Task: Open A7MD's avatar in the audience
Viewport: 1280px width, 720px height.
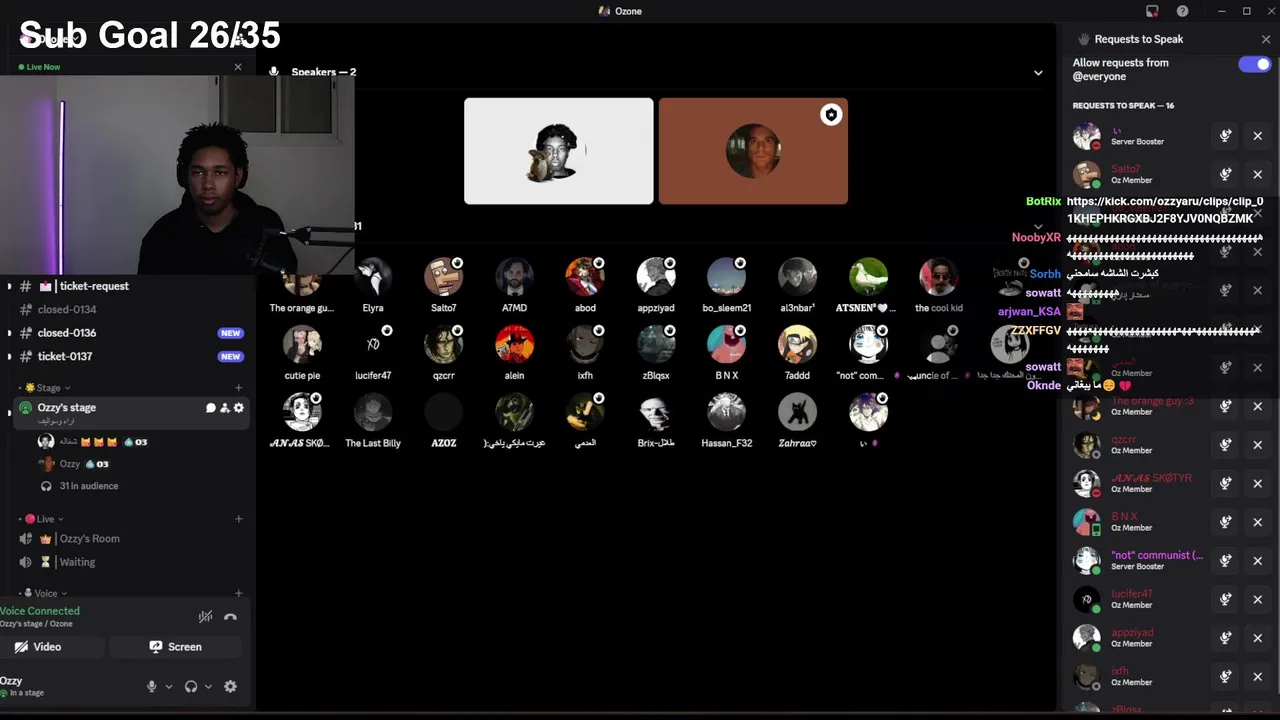Action: [x=514, y=277]
